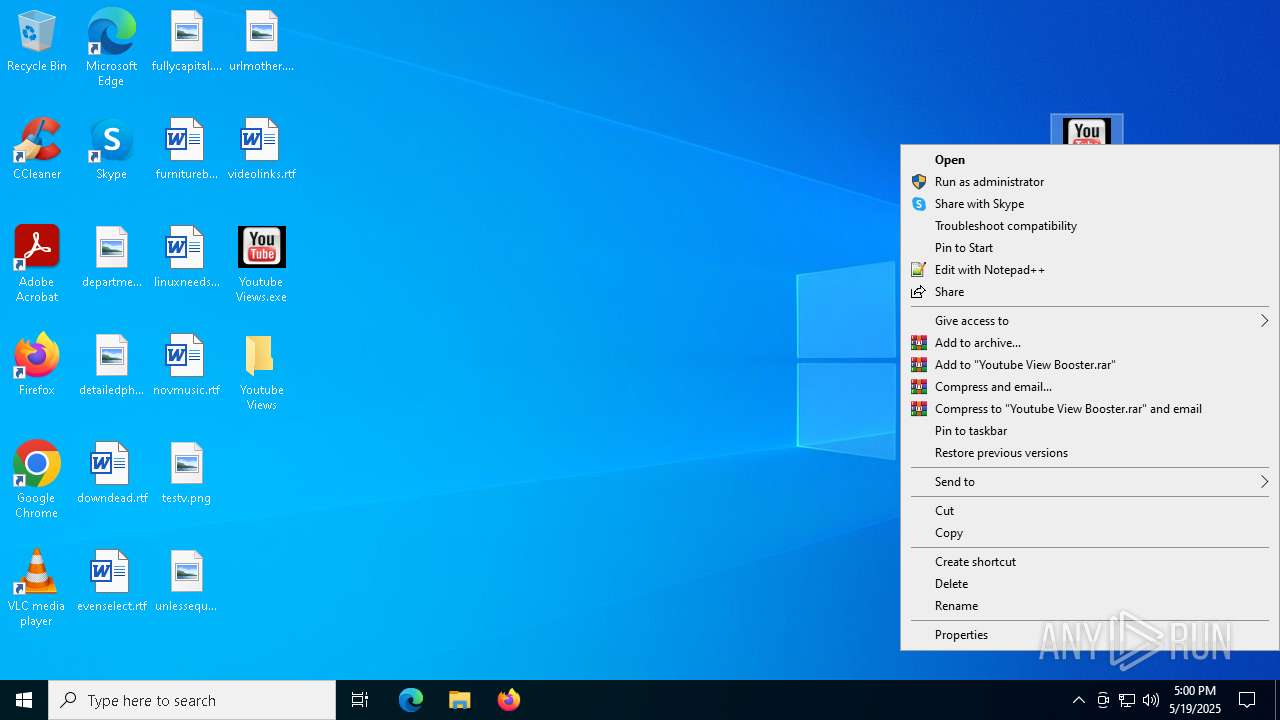Choose Add to "Youtube View Booster.rar"
Image resolution: width=1280 pixels, height=720 pixels.
(x=1090, y=365)
